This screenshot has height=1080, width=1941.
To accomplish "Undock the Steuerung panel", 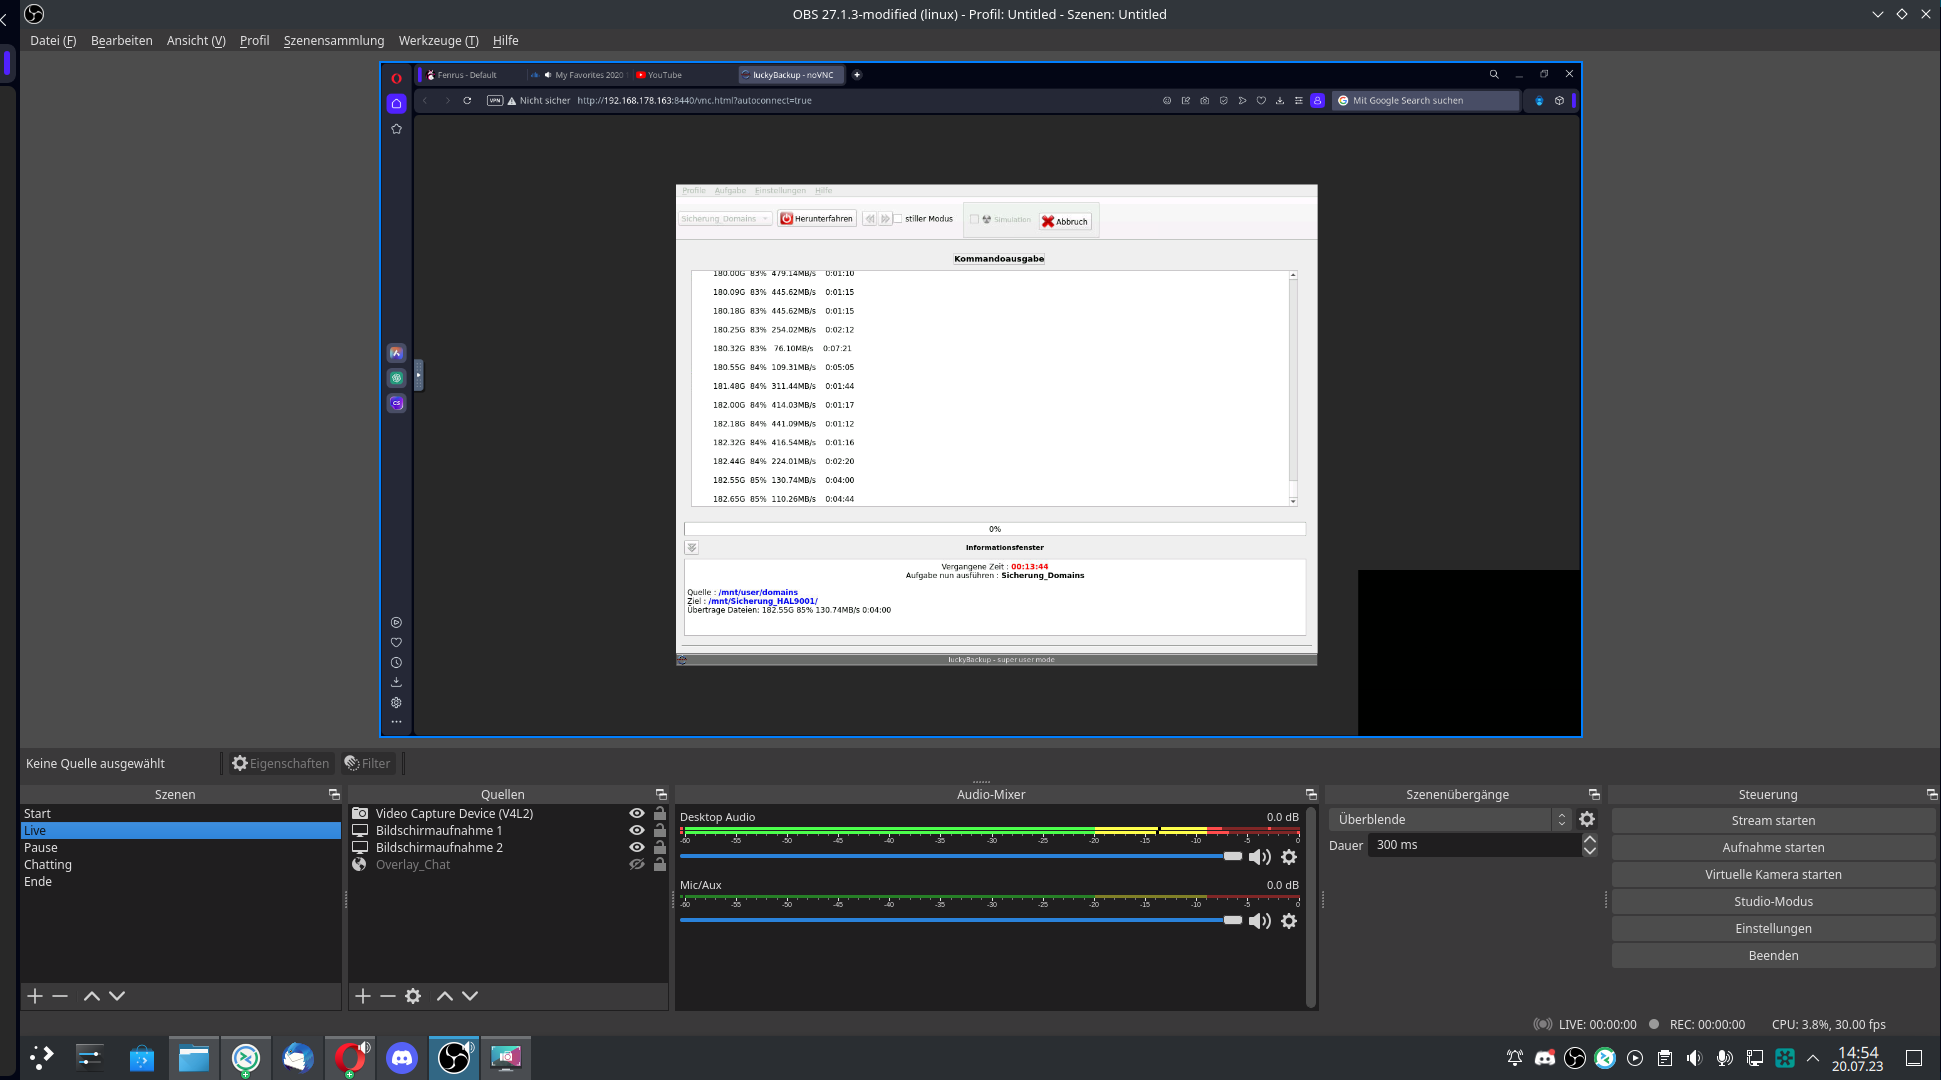I will pyautogui.click(x=1932, y=794).
